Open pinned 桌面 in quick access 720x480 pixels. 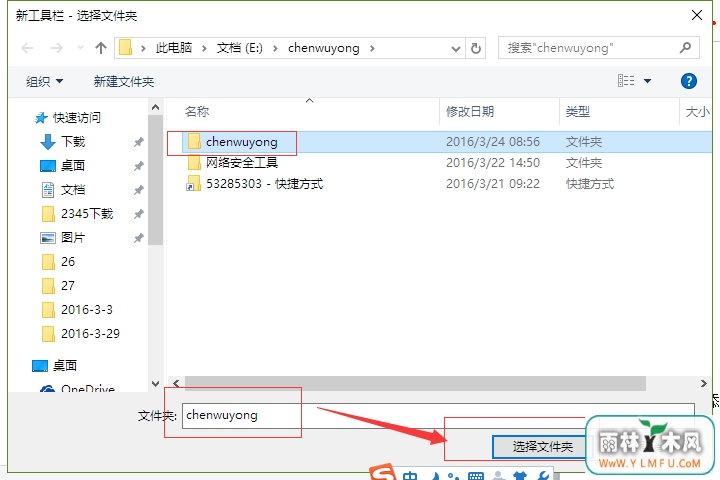[x=73, y=165]
